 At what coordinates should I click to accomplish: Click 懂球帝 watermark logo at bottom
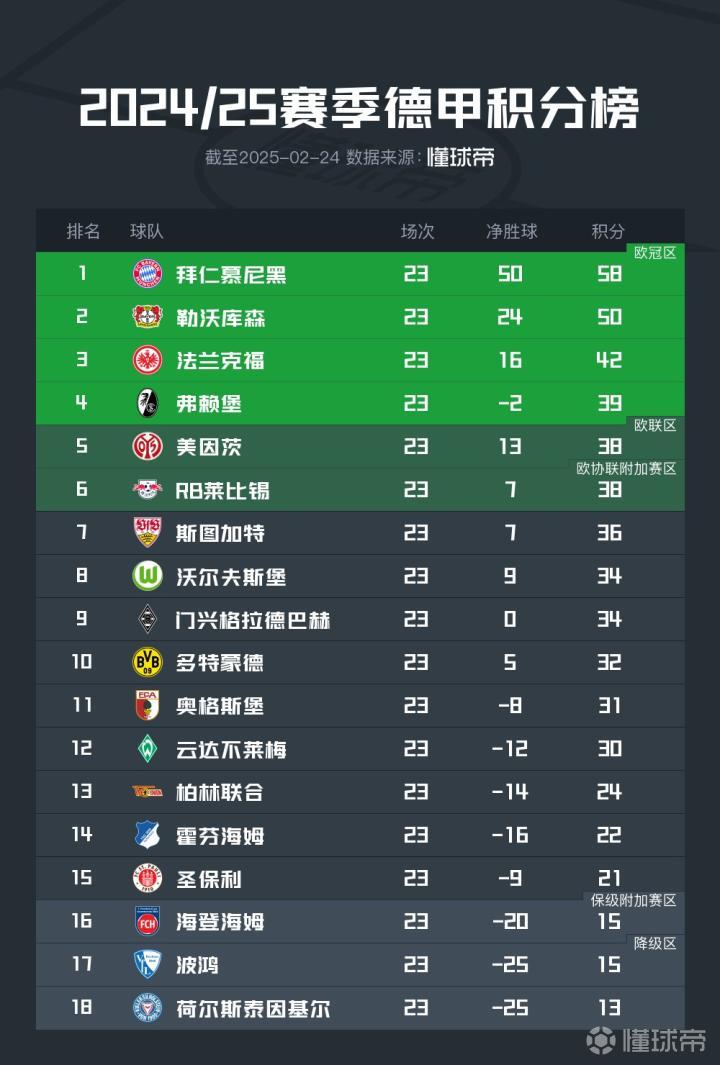tap(647, 1040)
